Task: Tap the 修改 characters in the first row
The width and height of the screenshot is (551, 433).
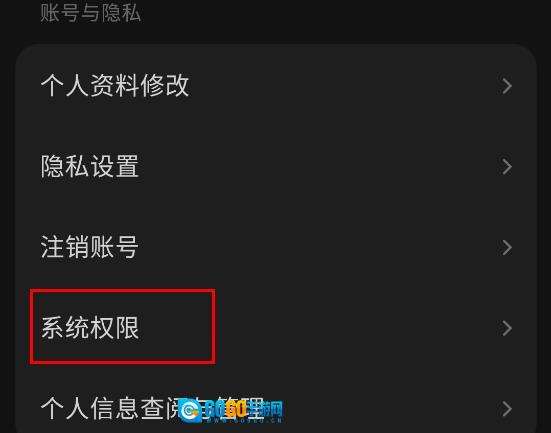Action: pyautogui.click(x=165, y=86)
